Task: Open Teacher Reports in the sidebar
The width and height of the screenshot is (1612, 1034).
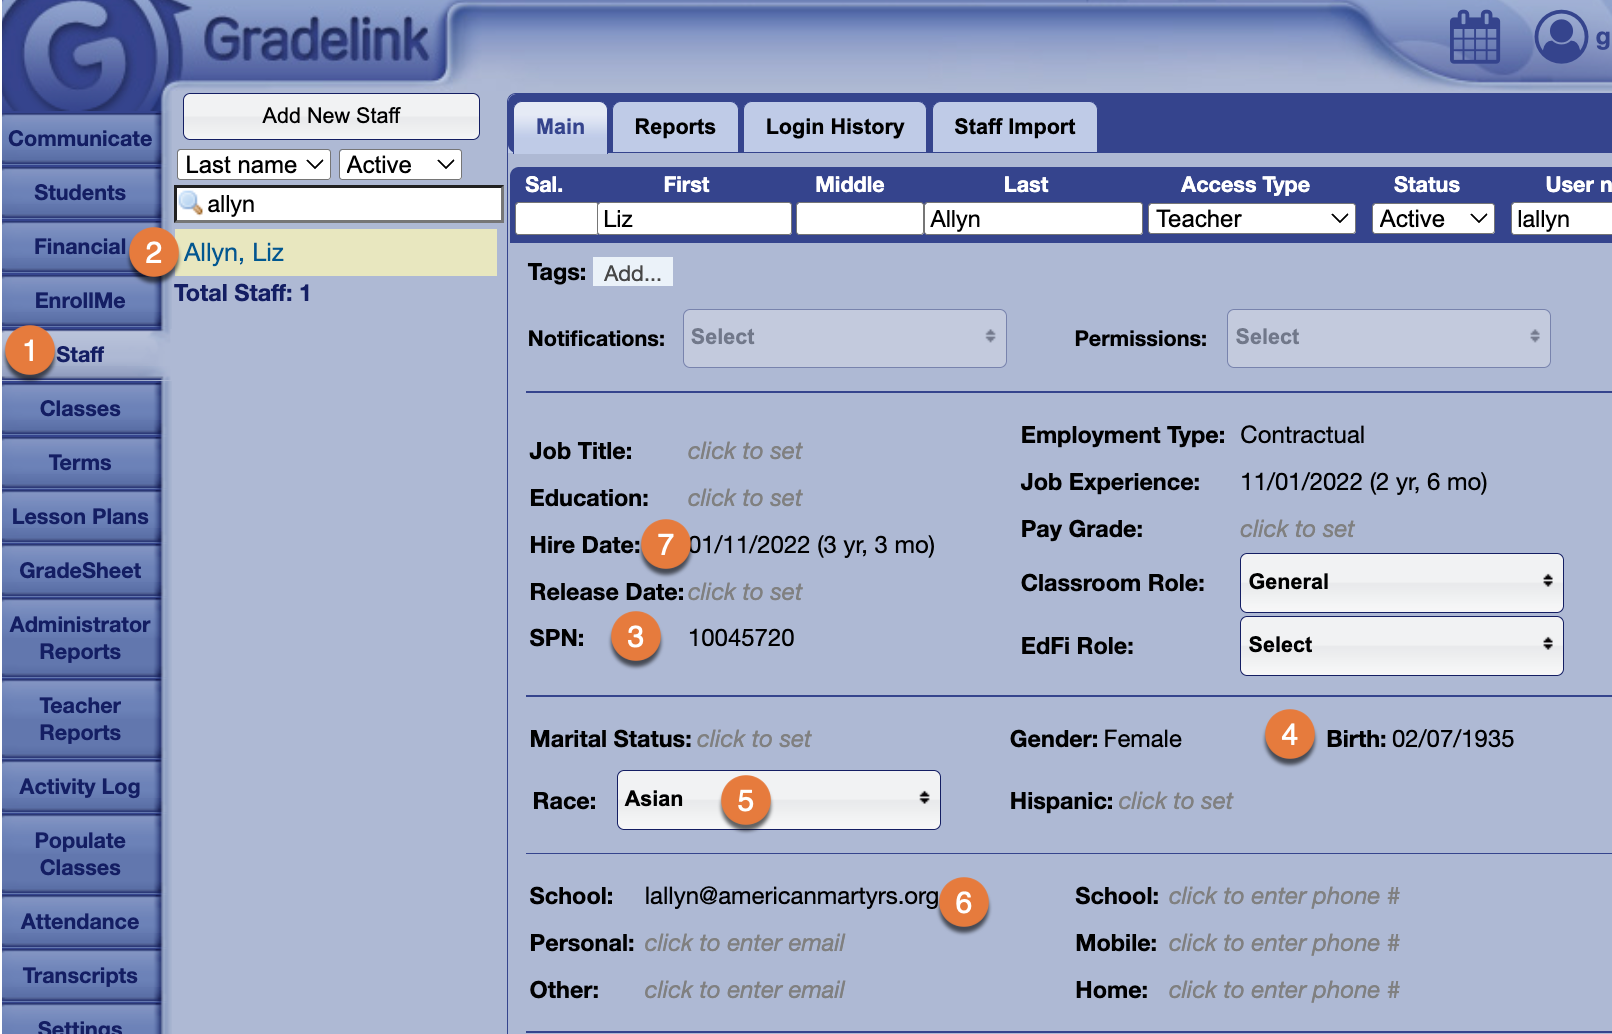Action: [80, 719]
